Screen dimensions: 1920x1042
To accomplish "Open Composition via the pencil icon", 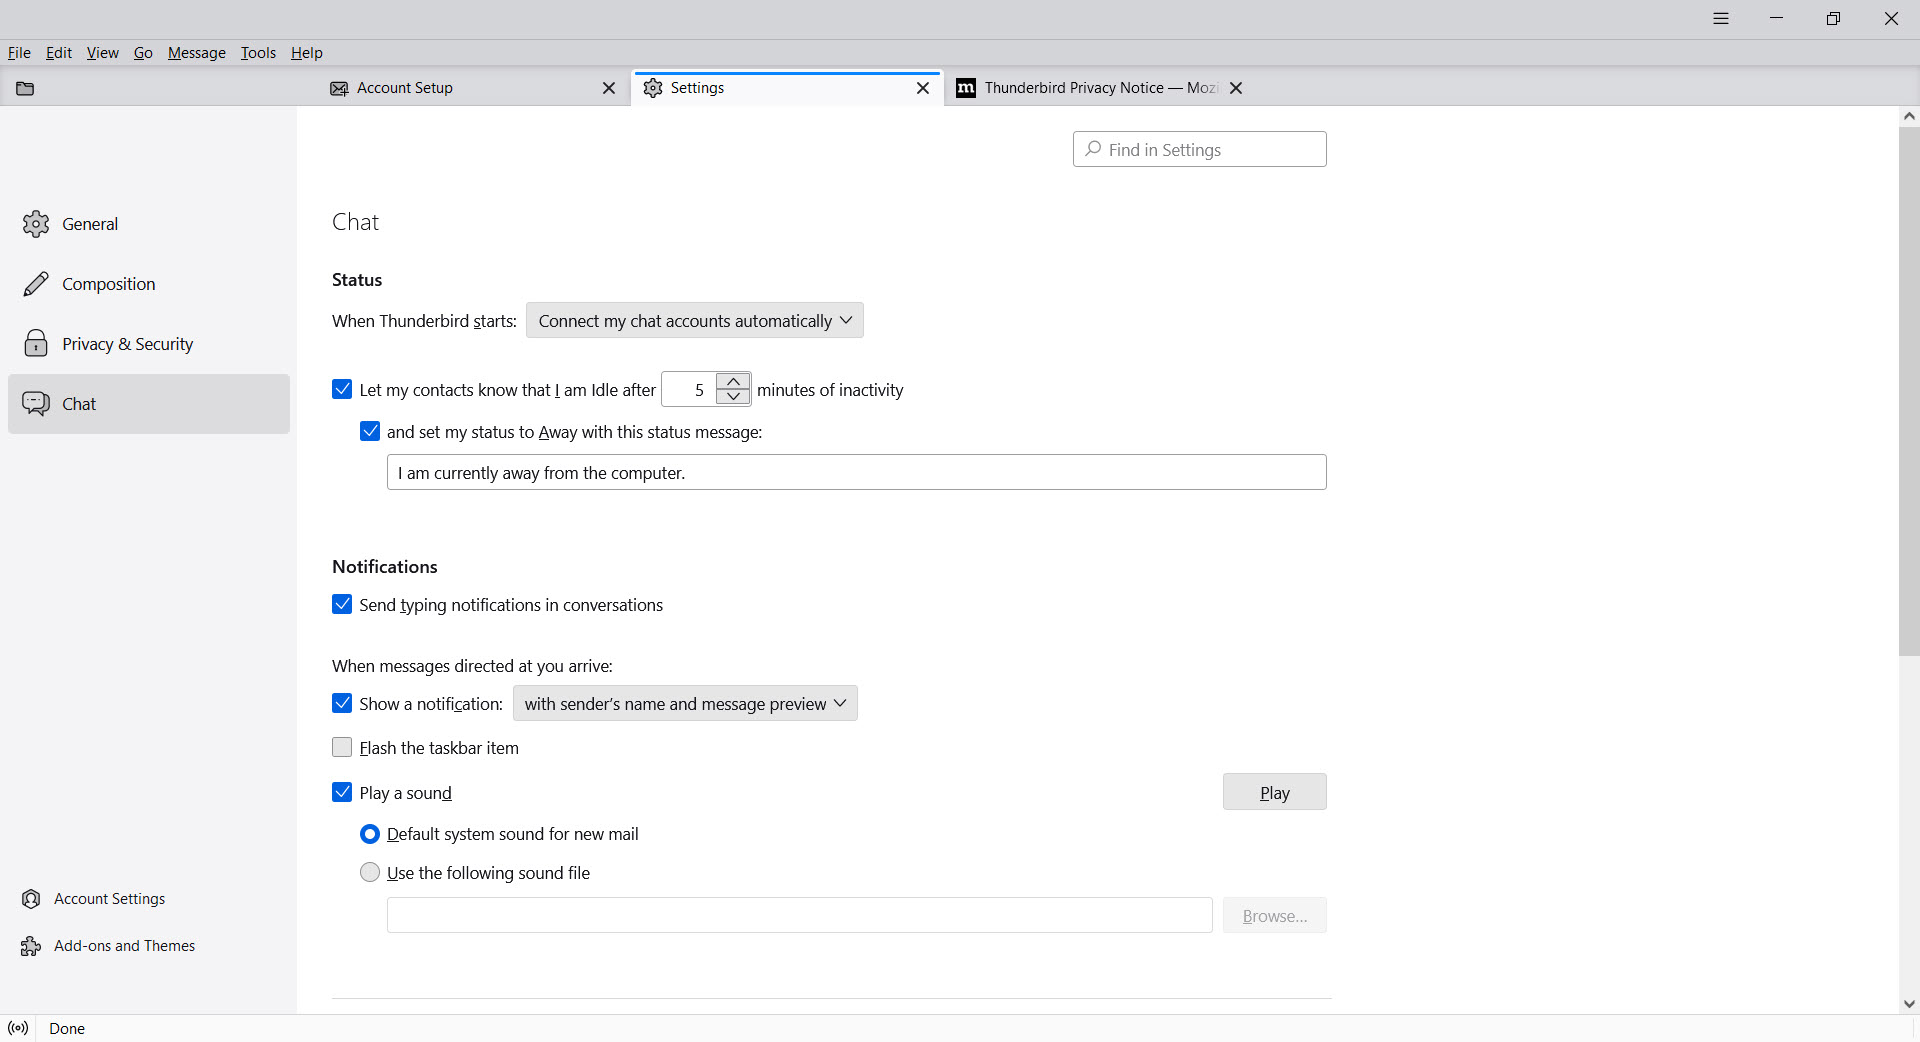I will (x=36, y=284).
